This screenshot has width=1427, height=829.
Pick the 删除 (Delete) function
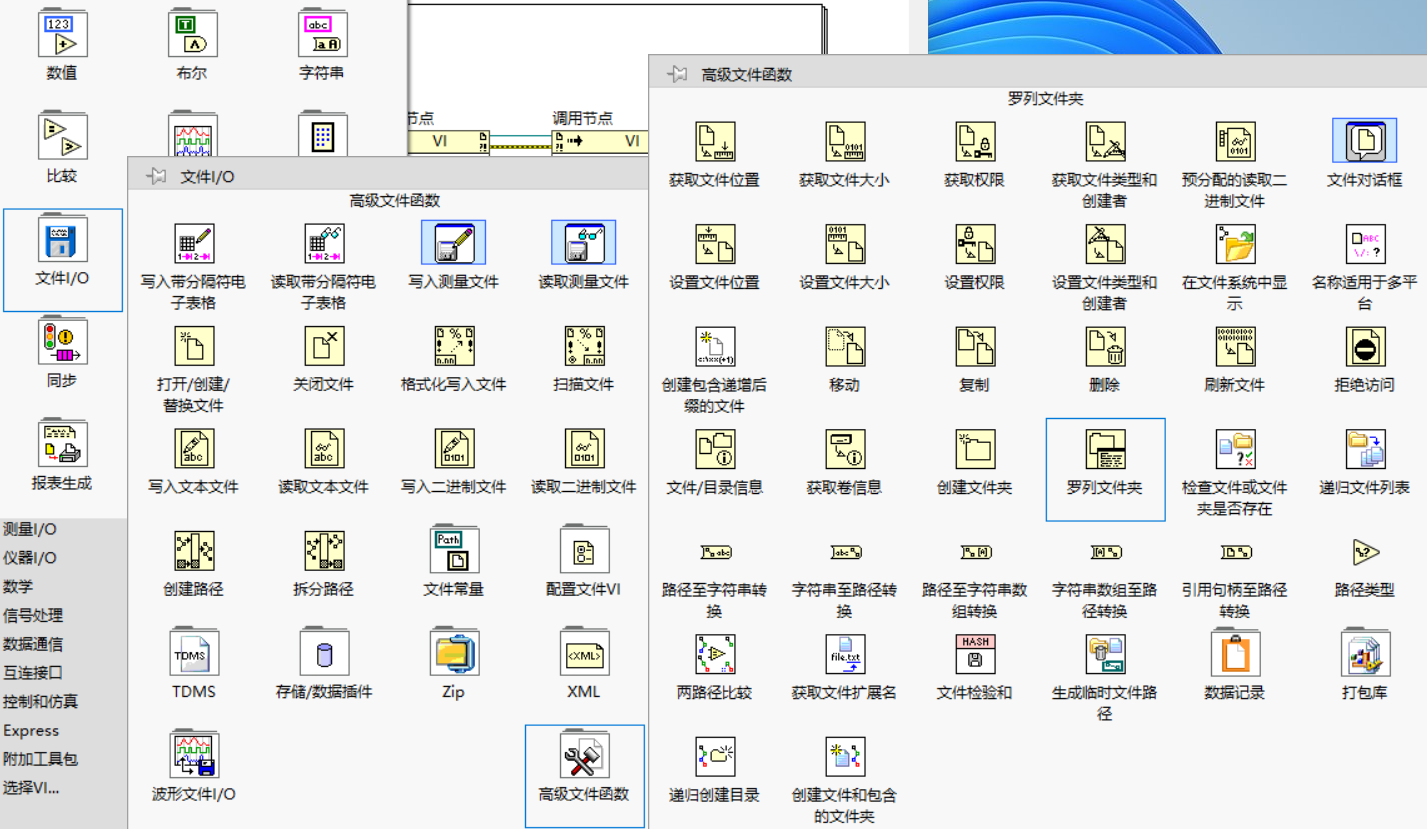click(1105, 347)
